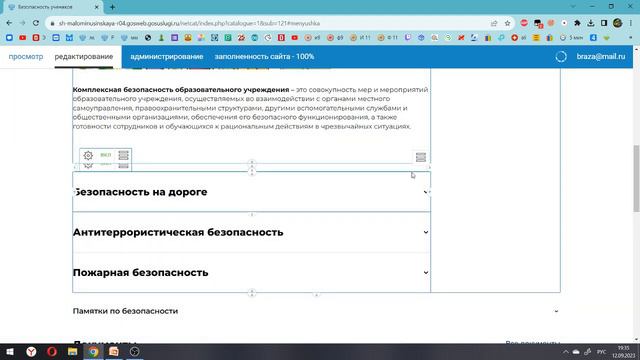Viewport: 640px width, 360px height.
Task: Open Twitch bookmark icon
Action: tap(408, 38)
